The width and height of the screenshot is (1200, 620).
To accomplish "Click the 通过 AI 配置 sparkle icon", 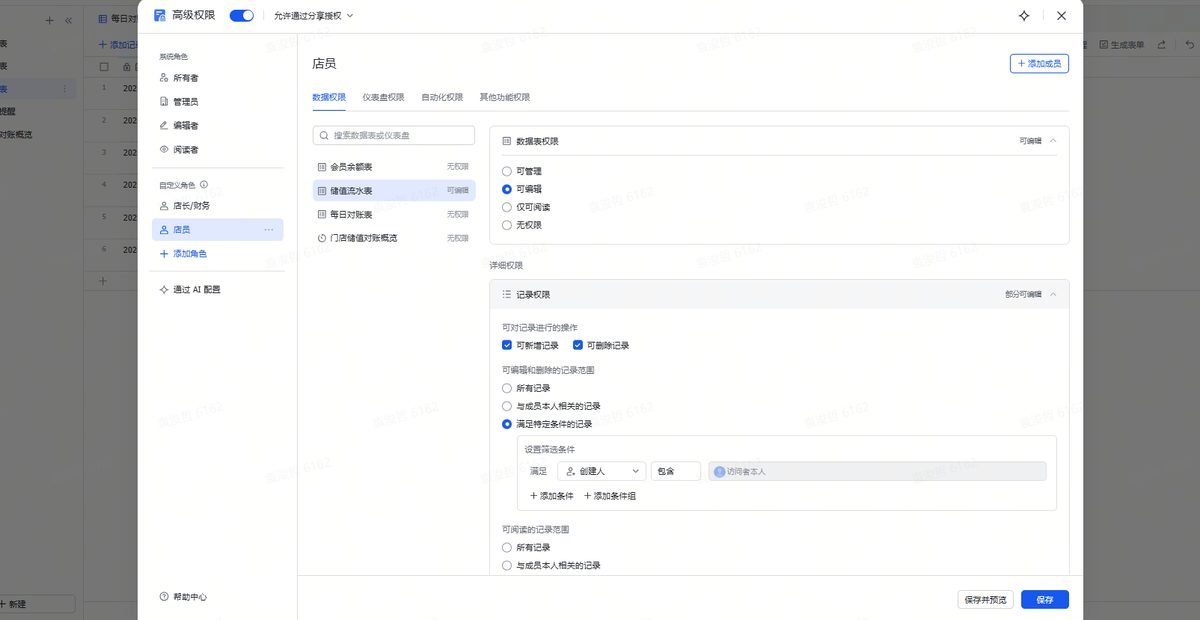I will coord(164,290).
